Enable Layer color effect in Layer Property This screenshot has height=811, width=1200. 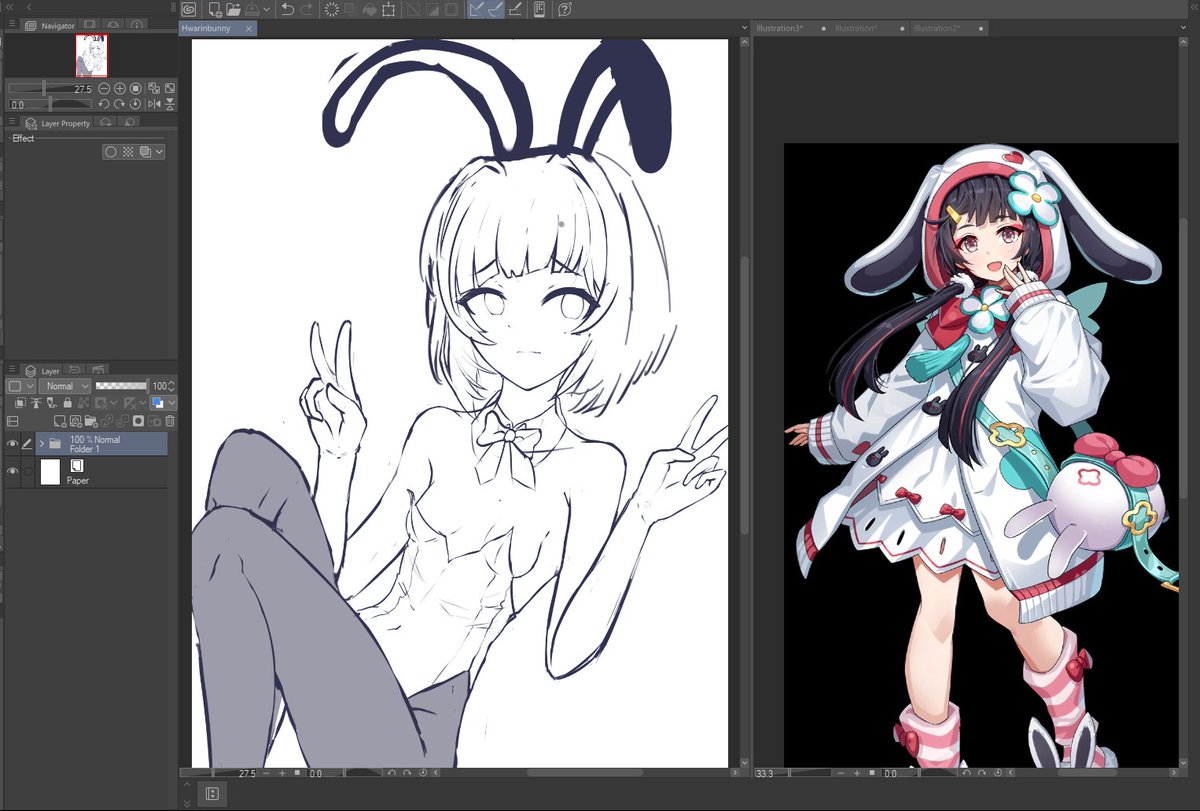coord(145,152)
